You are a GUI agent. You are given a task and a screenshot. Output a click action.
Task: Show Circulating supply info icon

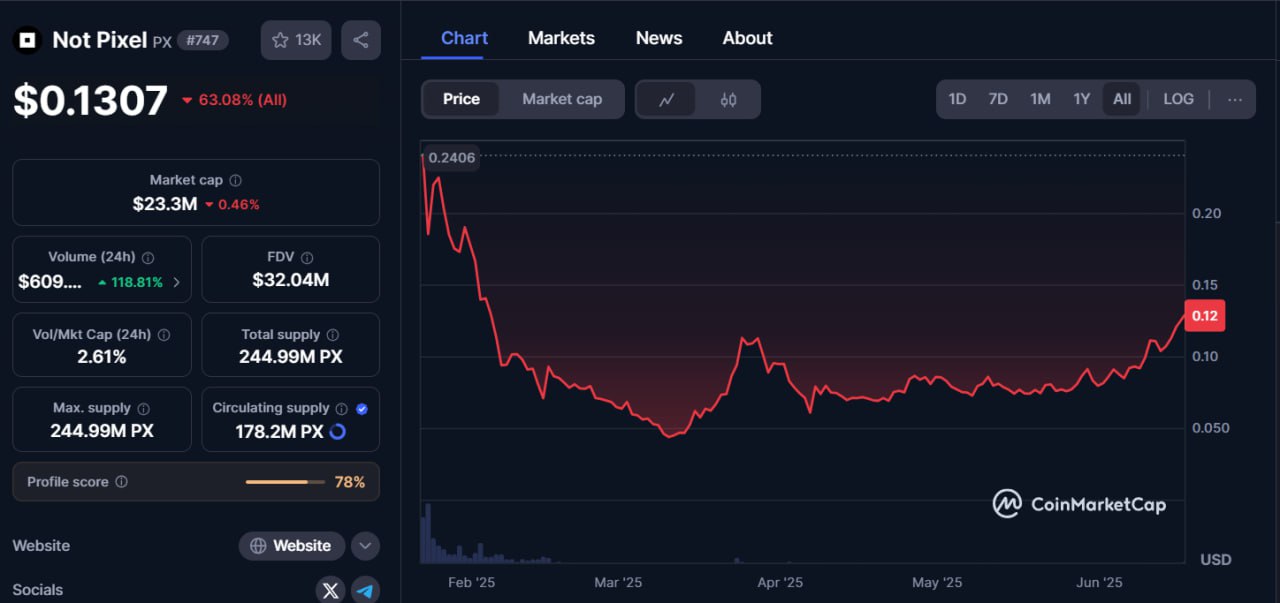(x=342, y=409)
